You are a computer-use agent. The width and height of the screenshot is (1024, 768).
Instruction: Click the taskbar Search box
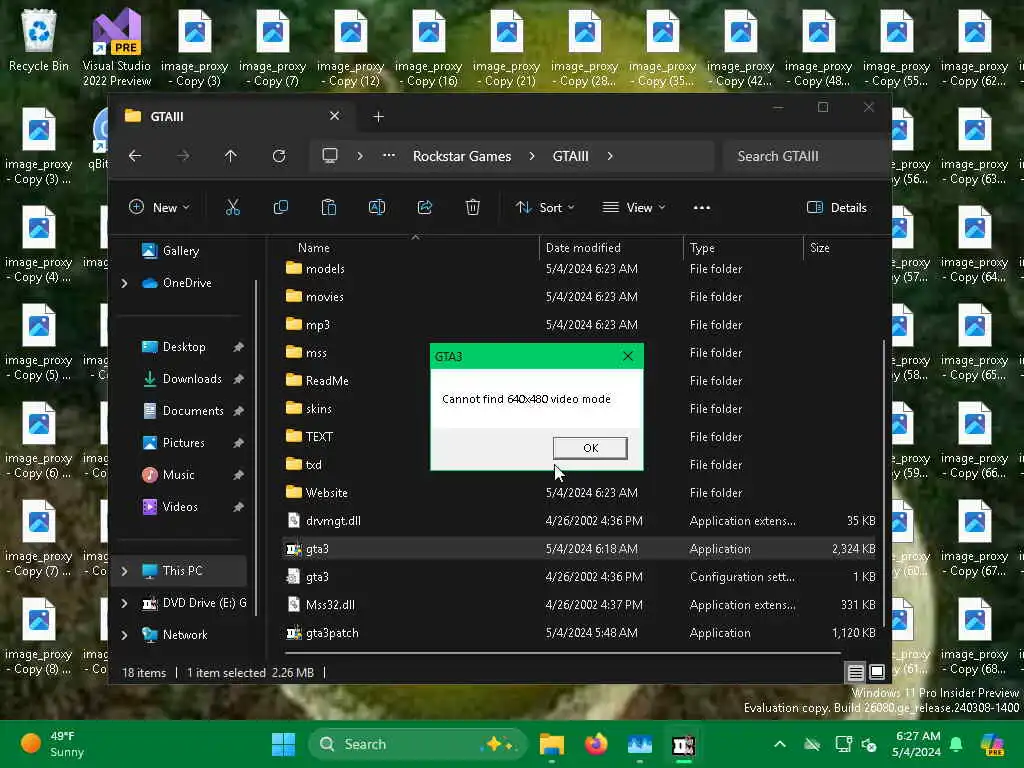click(x=417, y=744)
